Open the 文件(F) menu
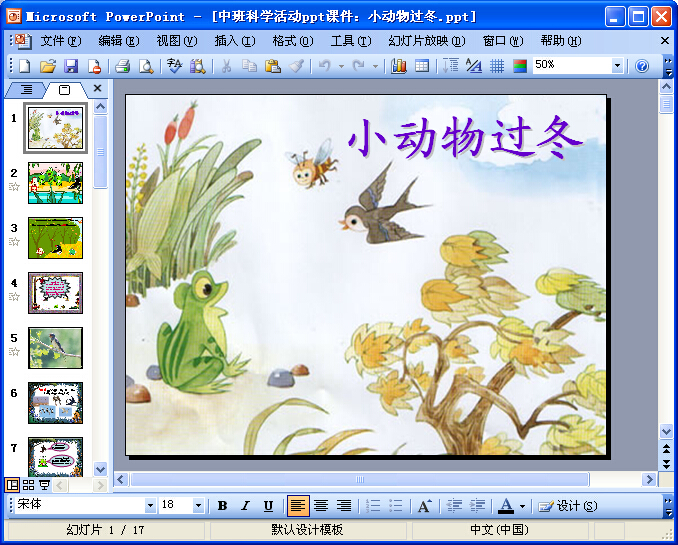Screen dimensions: 678x545 click(x=61, y=41)
